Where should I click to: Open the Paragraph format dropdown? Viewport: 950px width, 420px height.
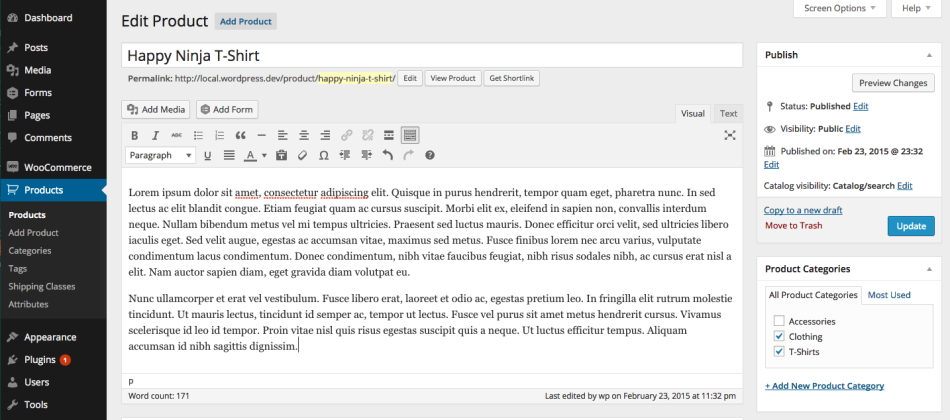click(x=161, y=155)
